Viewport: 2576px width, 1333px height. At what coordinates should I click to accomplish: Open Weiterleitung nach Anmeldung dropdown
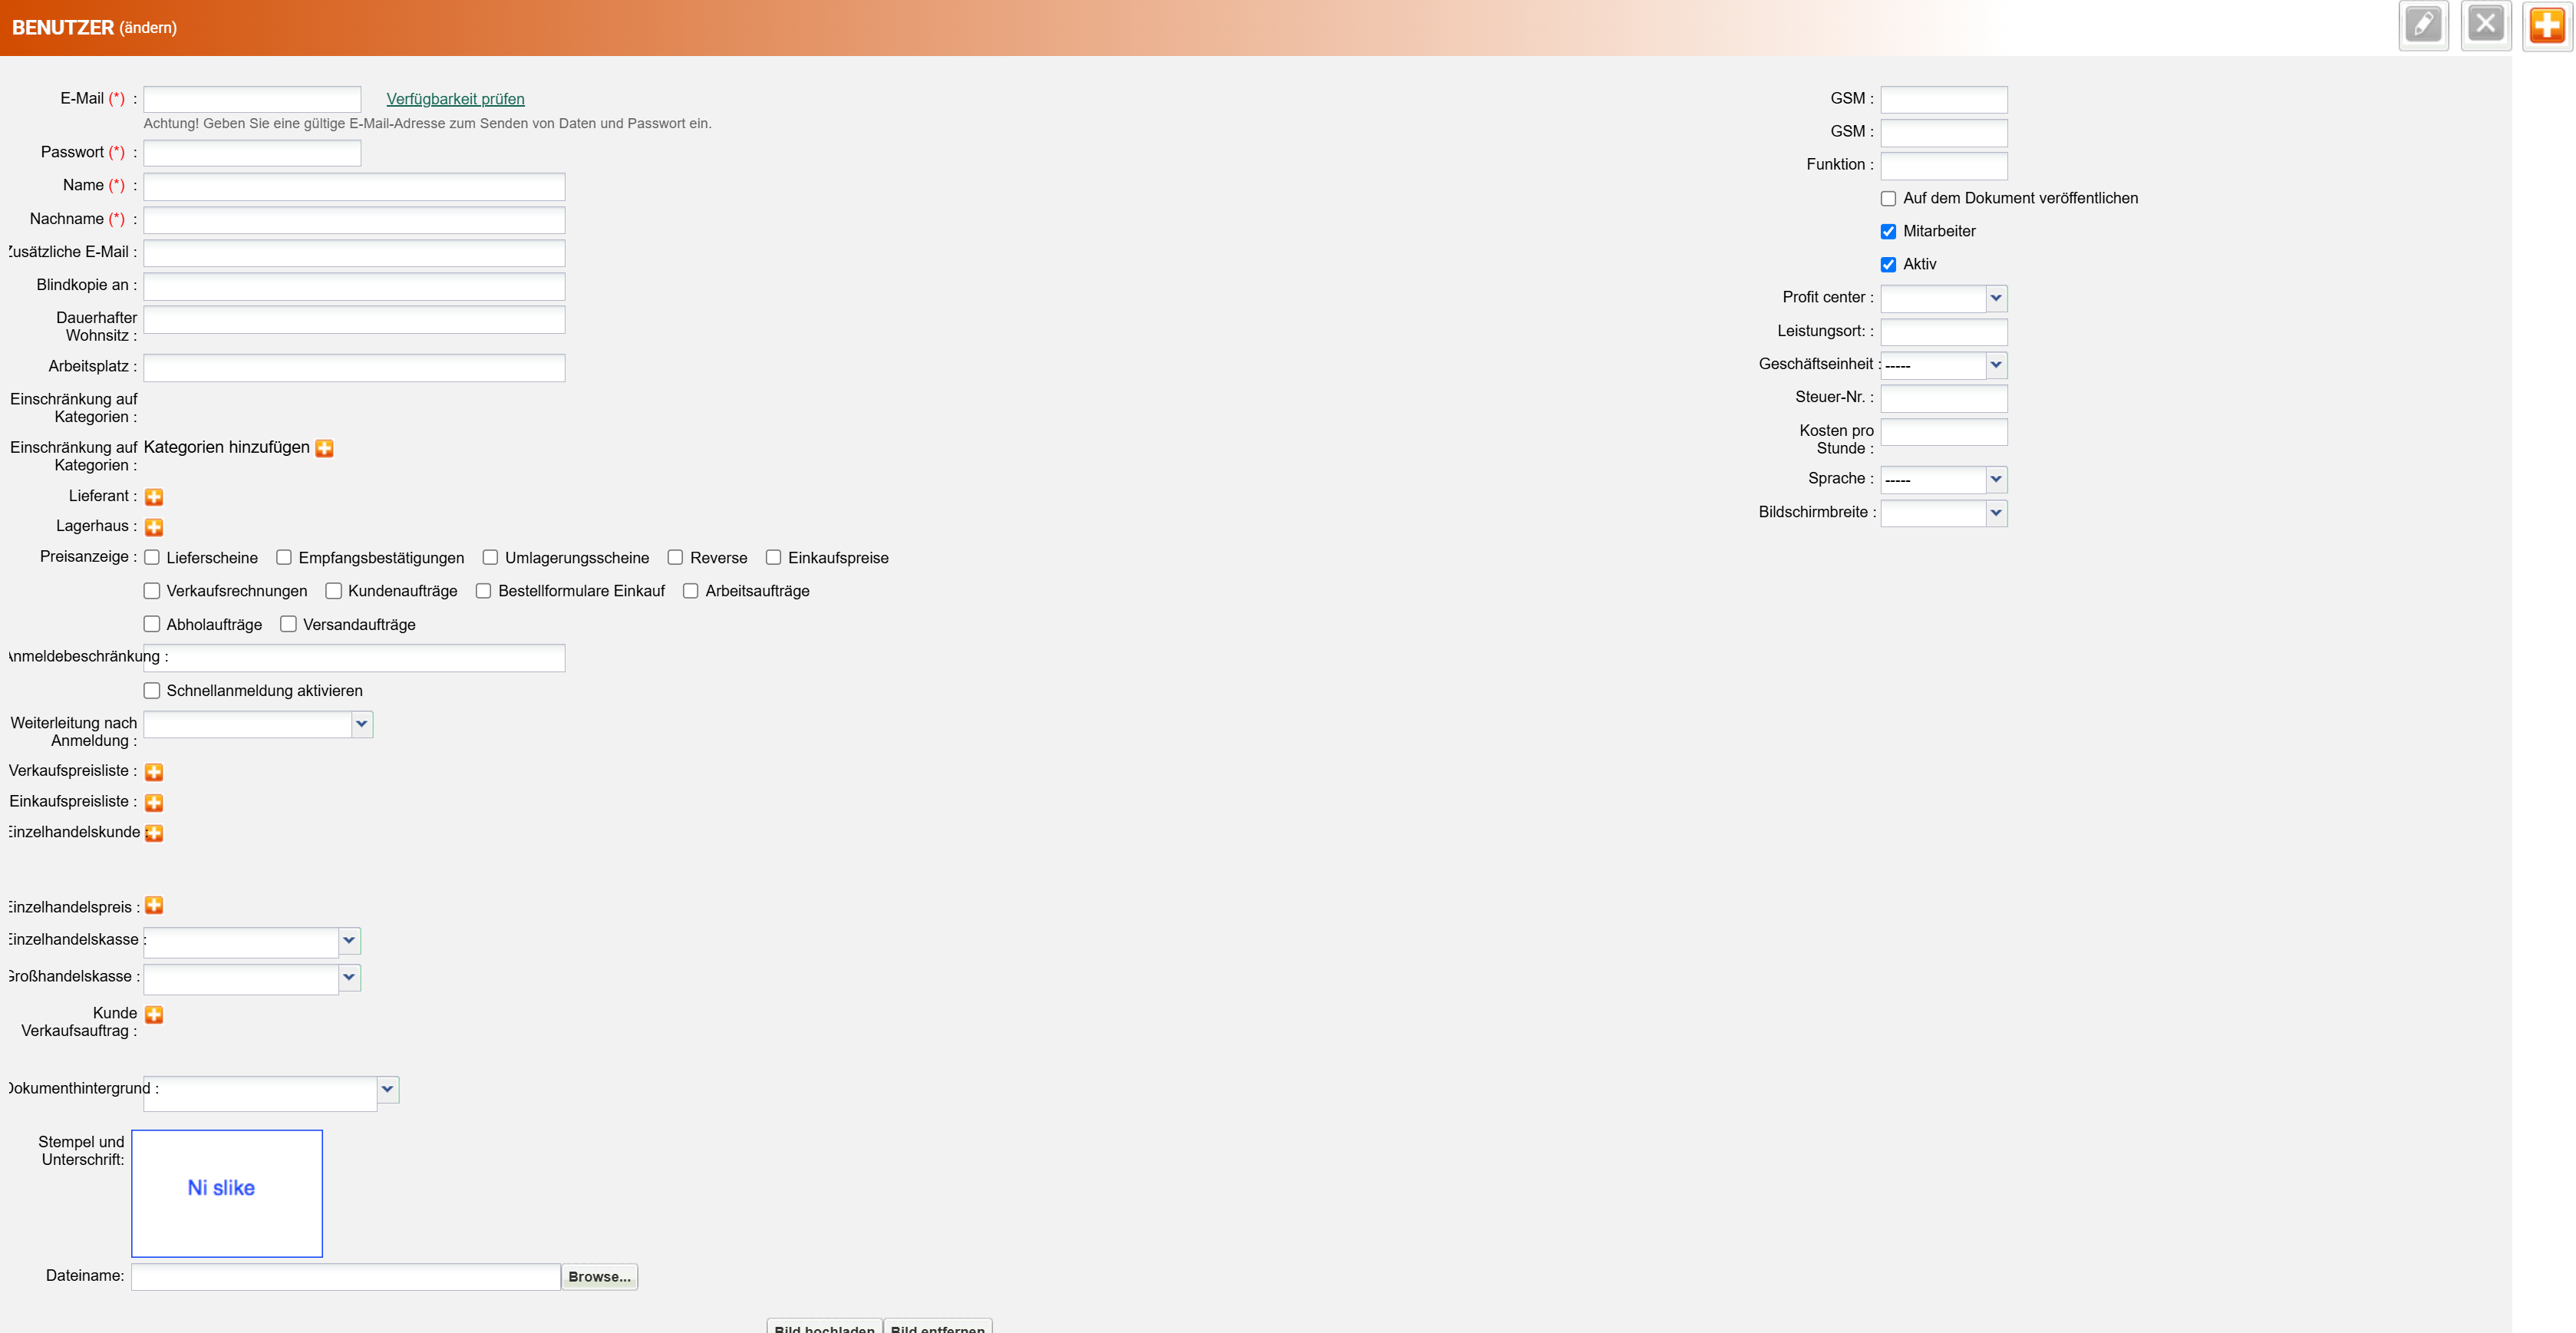point(362,724)
